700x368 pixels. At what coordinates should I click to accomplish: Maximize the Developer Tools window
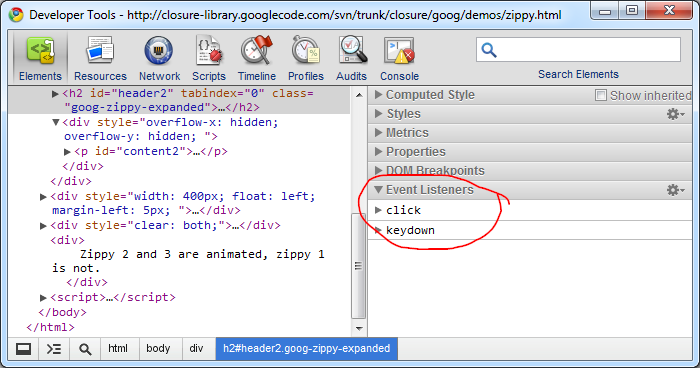point(632,11)
